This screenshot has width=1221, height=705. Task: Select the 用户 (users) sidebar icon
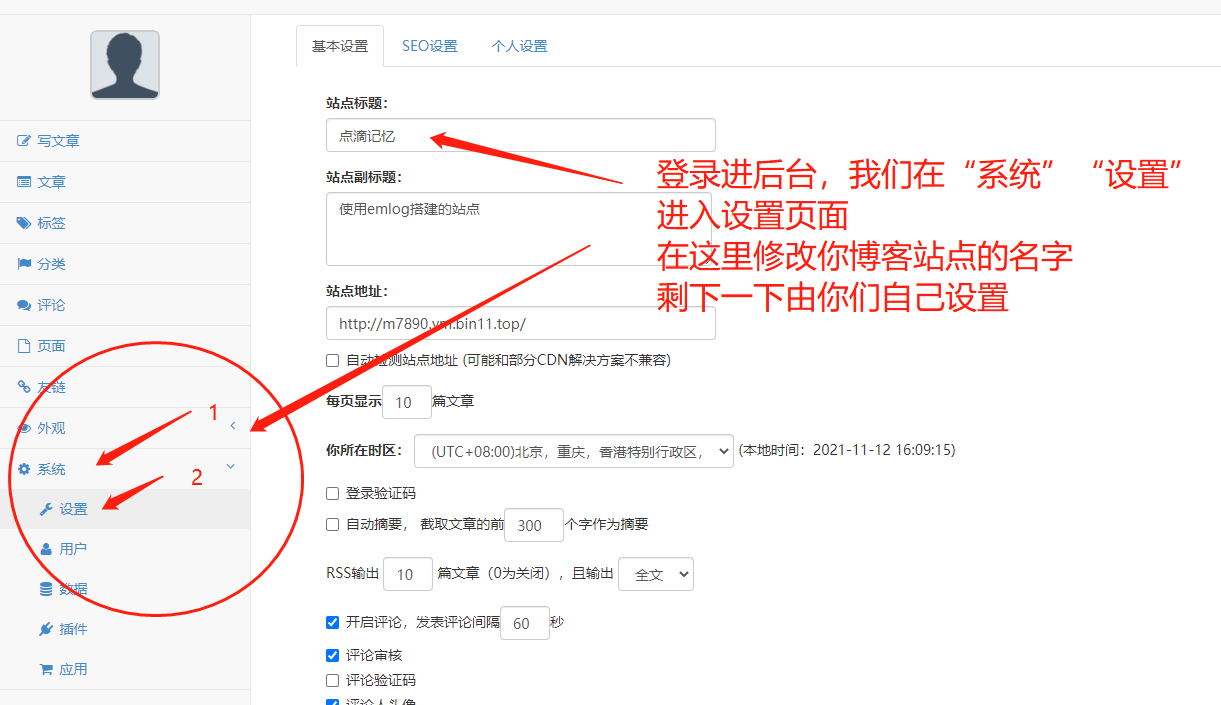46,548
